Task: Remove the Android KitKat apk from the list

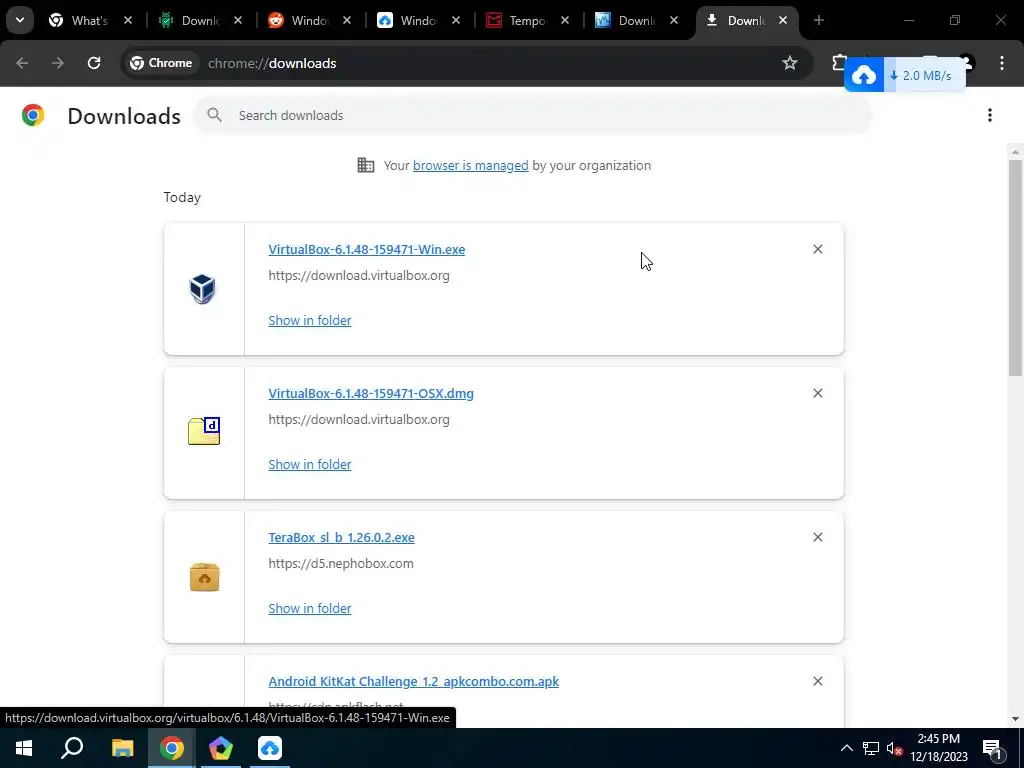Action: [x=818, y=681]
